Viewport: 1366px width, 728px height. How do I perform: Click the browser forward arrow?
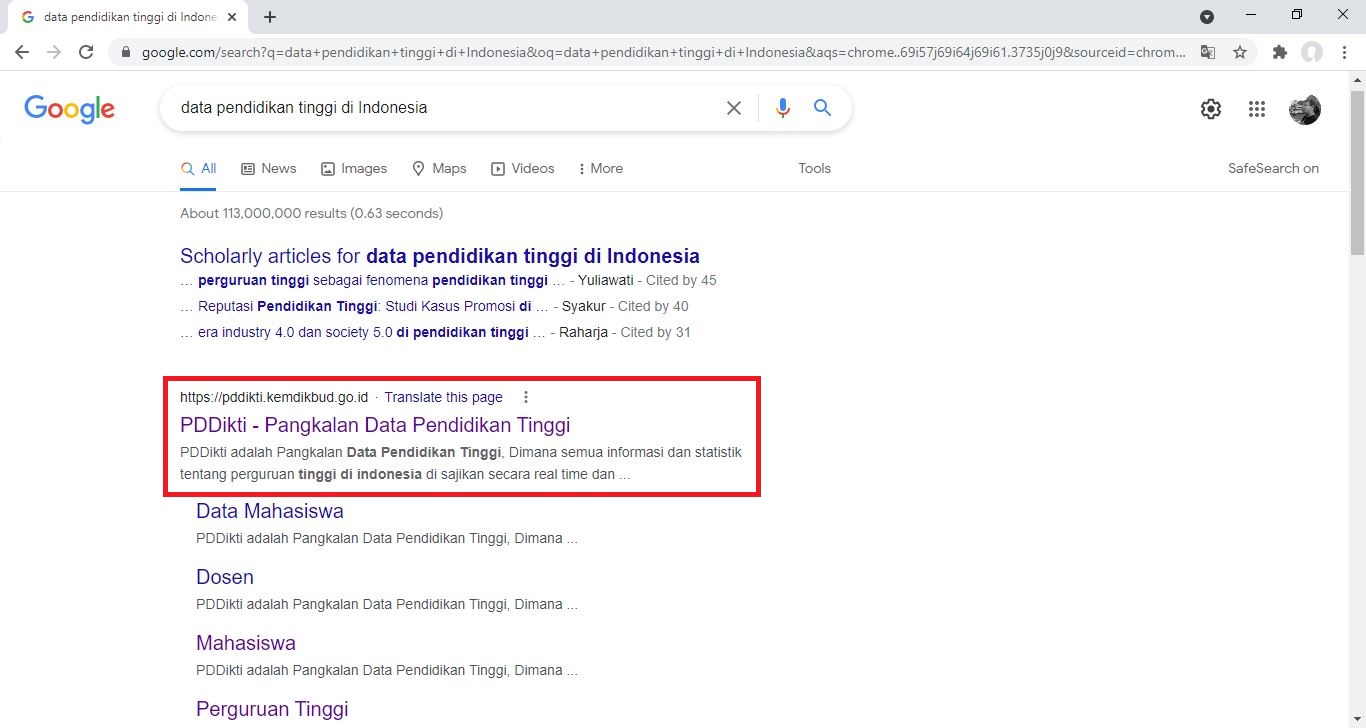(x=54, y=52)
